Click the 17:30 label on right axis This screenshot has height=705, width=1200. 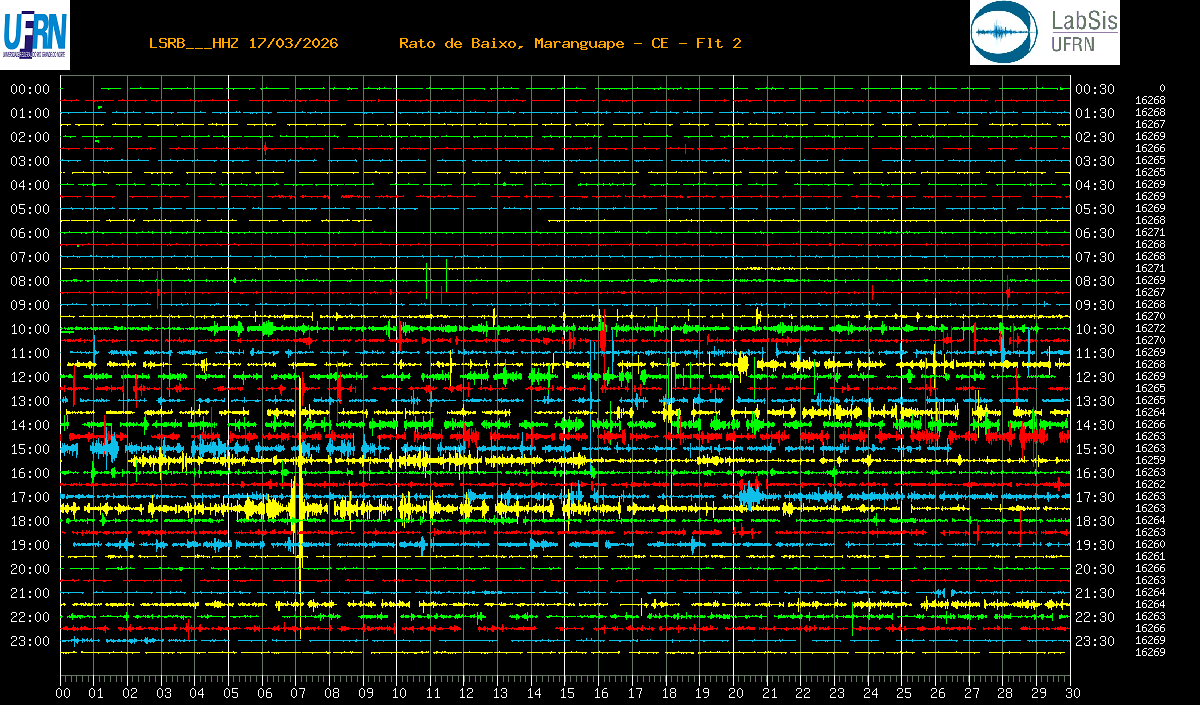click(1095, 497)
